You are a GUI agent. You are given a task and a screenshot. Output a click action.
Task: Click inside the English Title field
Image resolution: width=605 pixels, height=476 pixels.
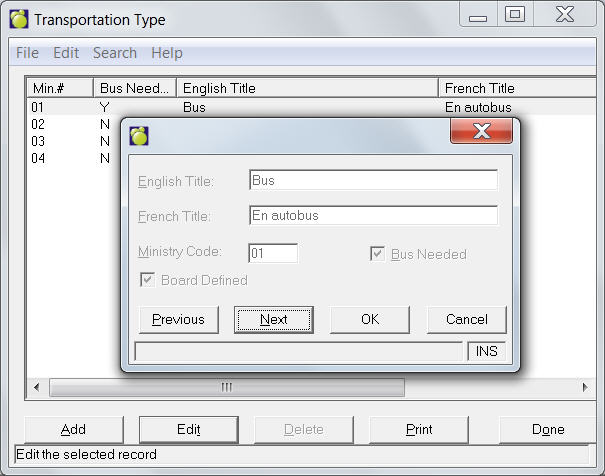372,181
